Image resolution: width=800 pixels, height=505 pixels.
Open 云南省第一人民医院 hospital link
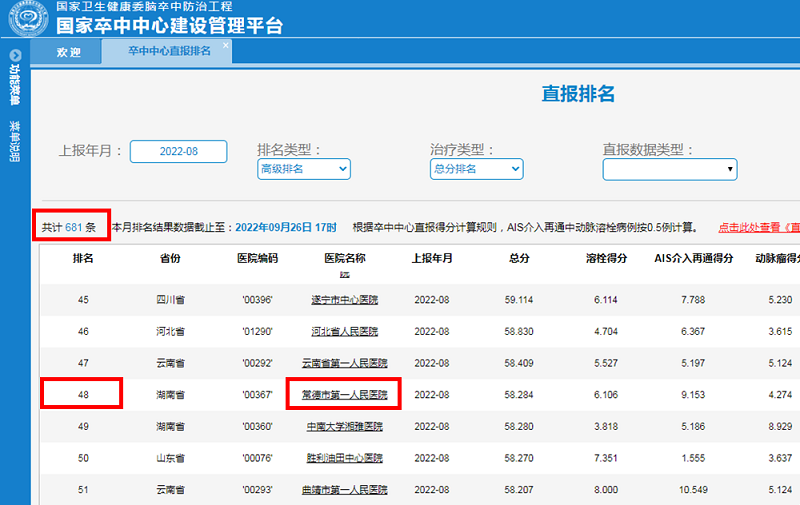(344, 363)
